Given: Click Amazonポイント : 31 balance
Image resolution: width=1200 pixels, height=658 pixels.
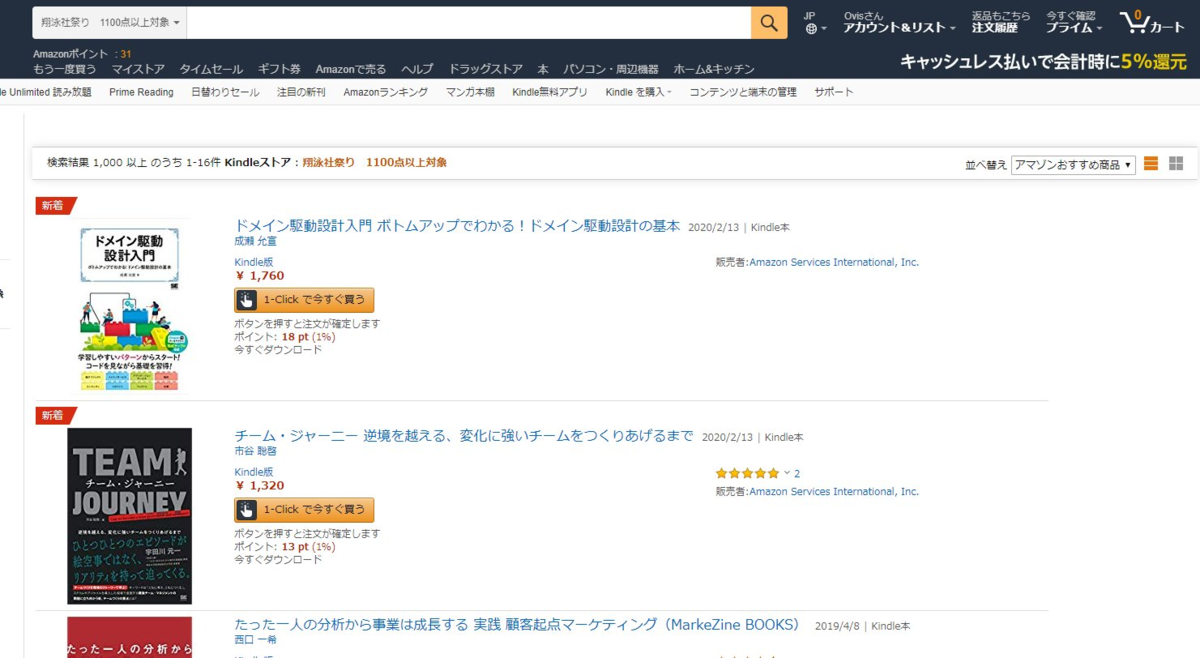Looking at the screenshot, I should coord(82,54).
